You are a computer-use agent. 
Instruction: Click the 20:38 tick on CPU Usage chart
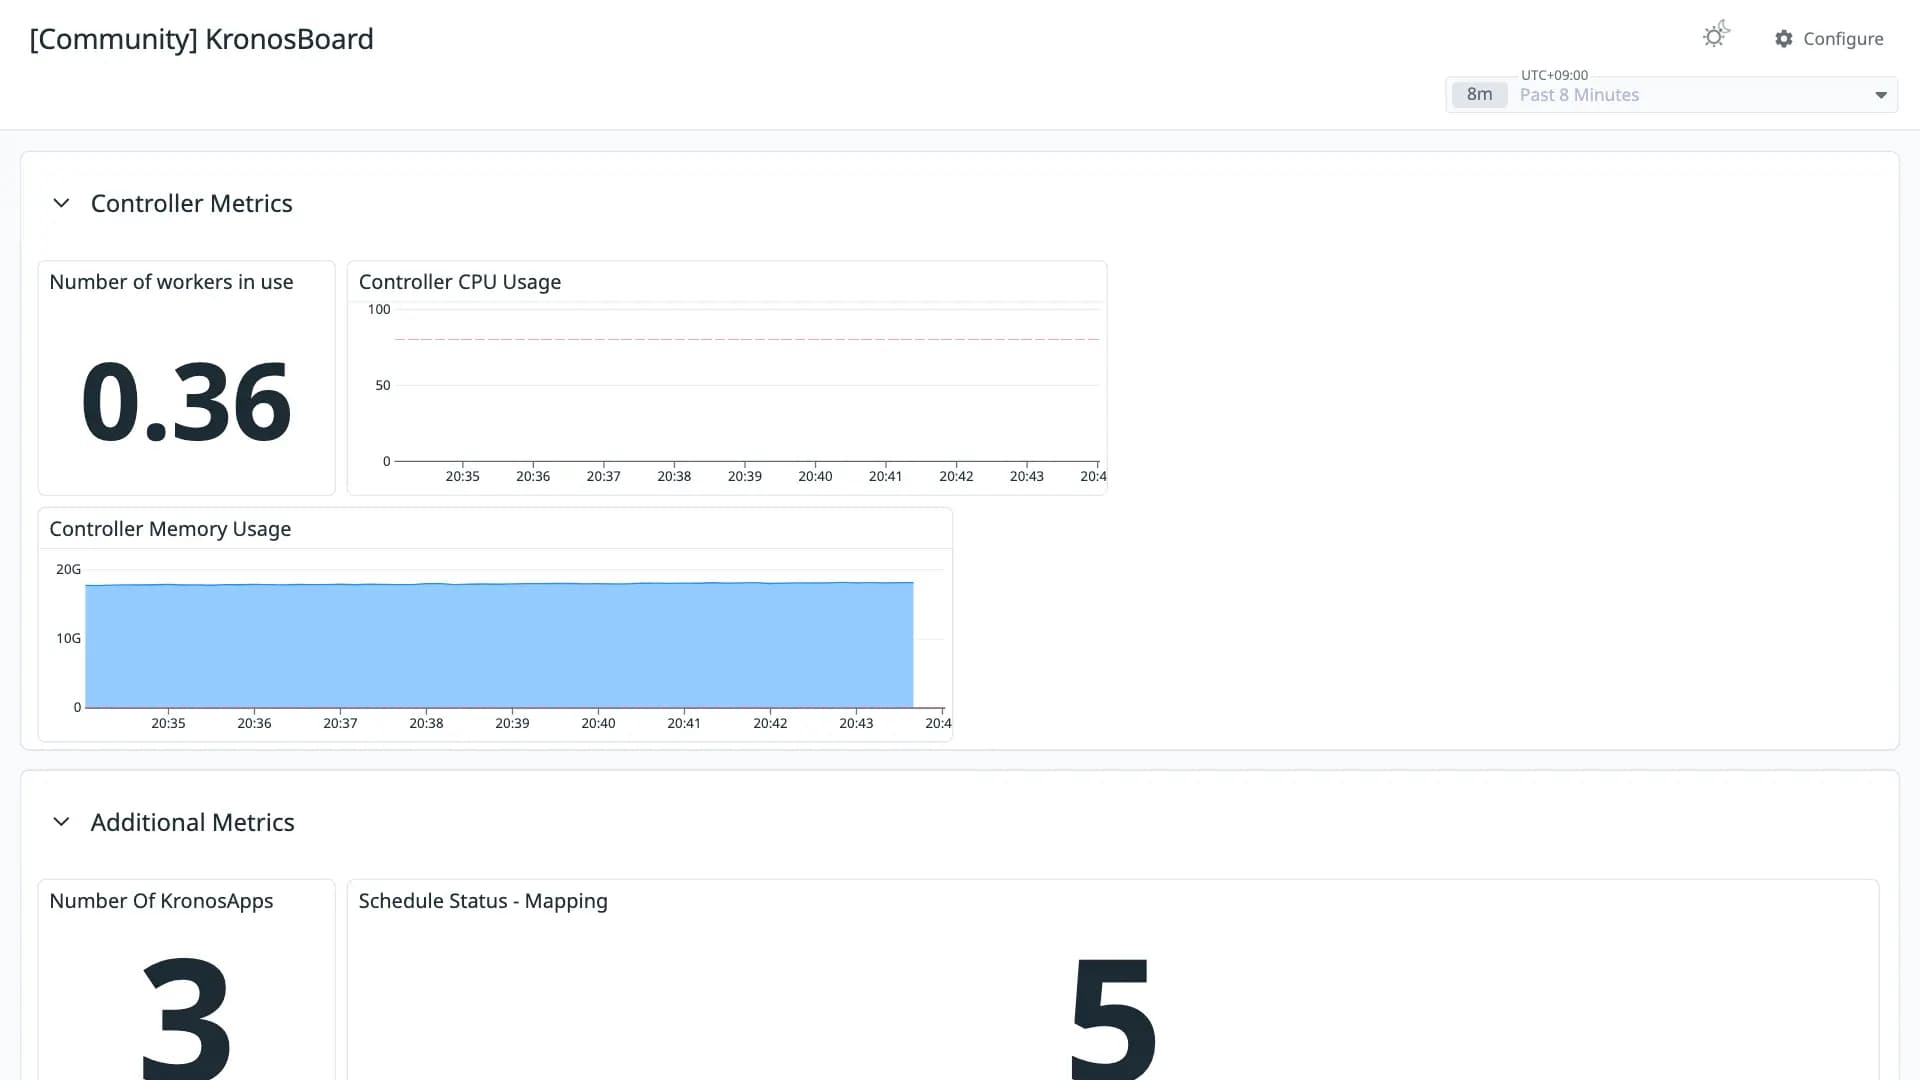(x=674, y=476)
